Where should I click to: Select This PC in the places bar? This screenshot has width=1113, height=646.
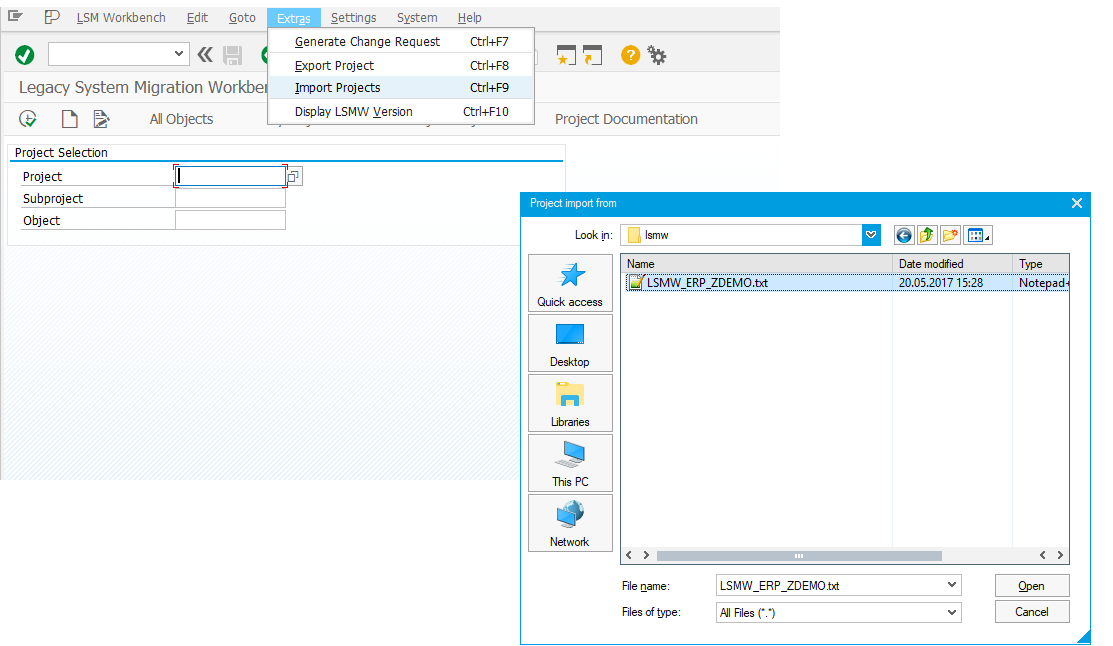pyautogui.click(x=570, y=463)
